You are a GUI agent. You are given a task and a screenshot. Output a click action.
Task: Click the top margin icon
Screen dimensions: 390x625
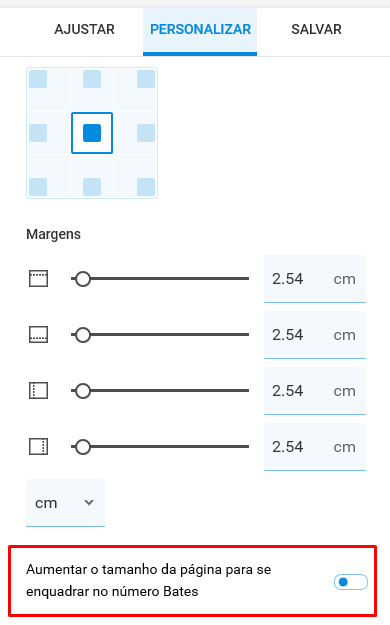(39, 279)
